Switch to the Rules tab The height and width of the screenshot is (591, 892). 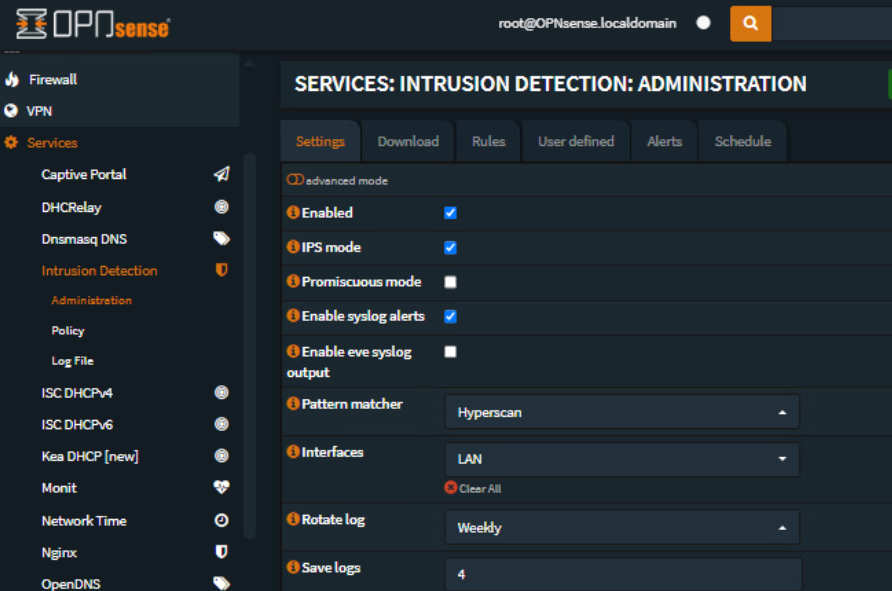(x=488, y=141)
